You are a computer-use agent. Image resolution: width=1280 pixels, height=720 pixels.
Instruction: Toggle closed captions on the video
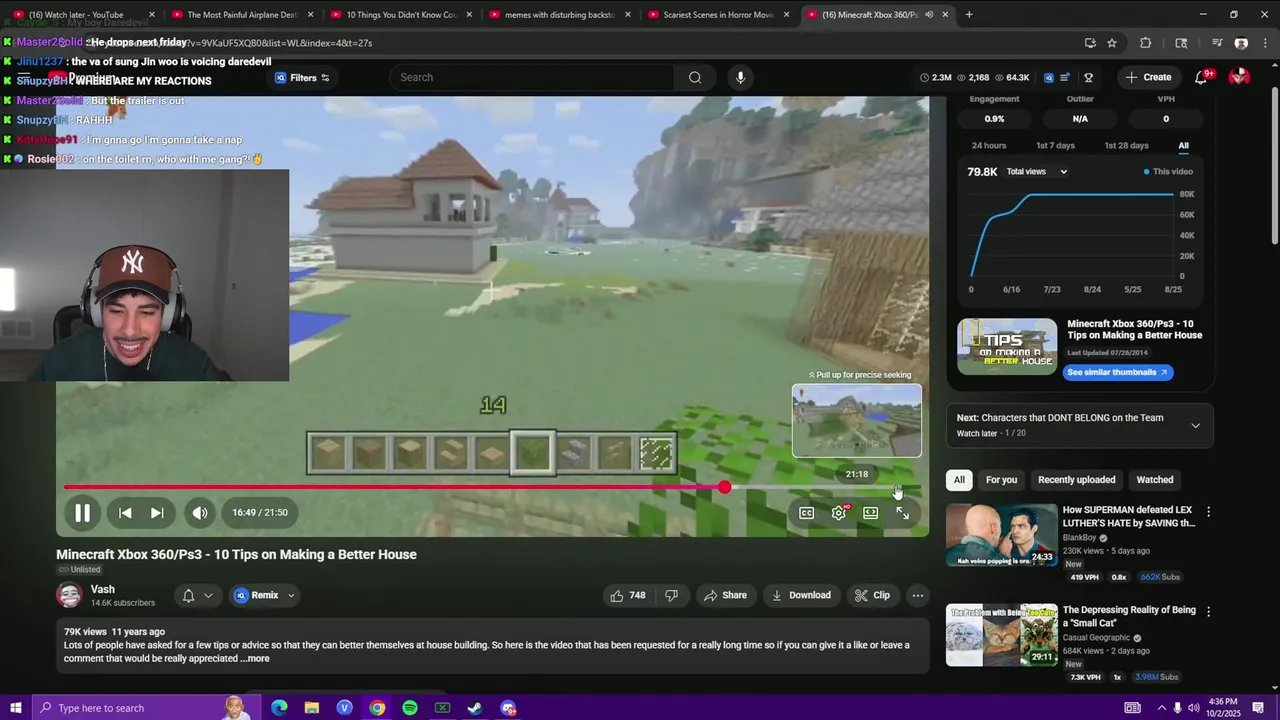pos(806,513)
